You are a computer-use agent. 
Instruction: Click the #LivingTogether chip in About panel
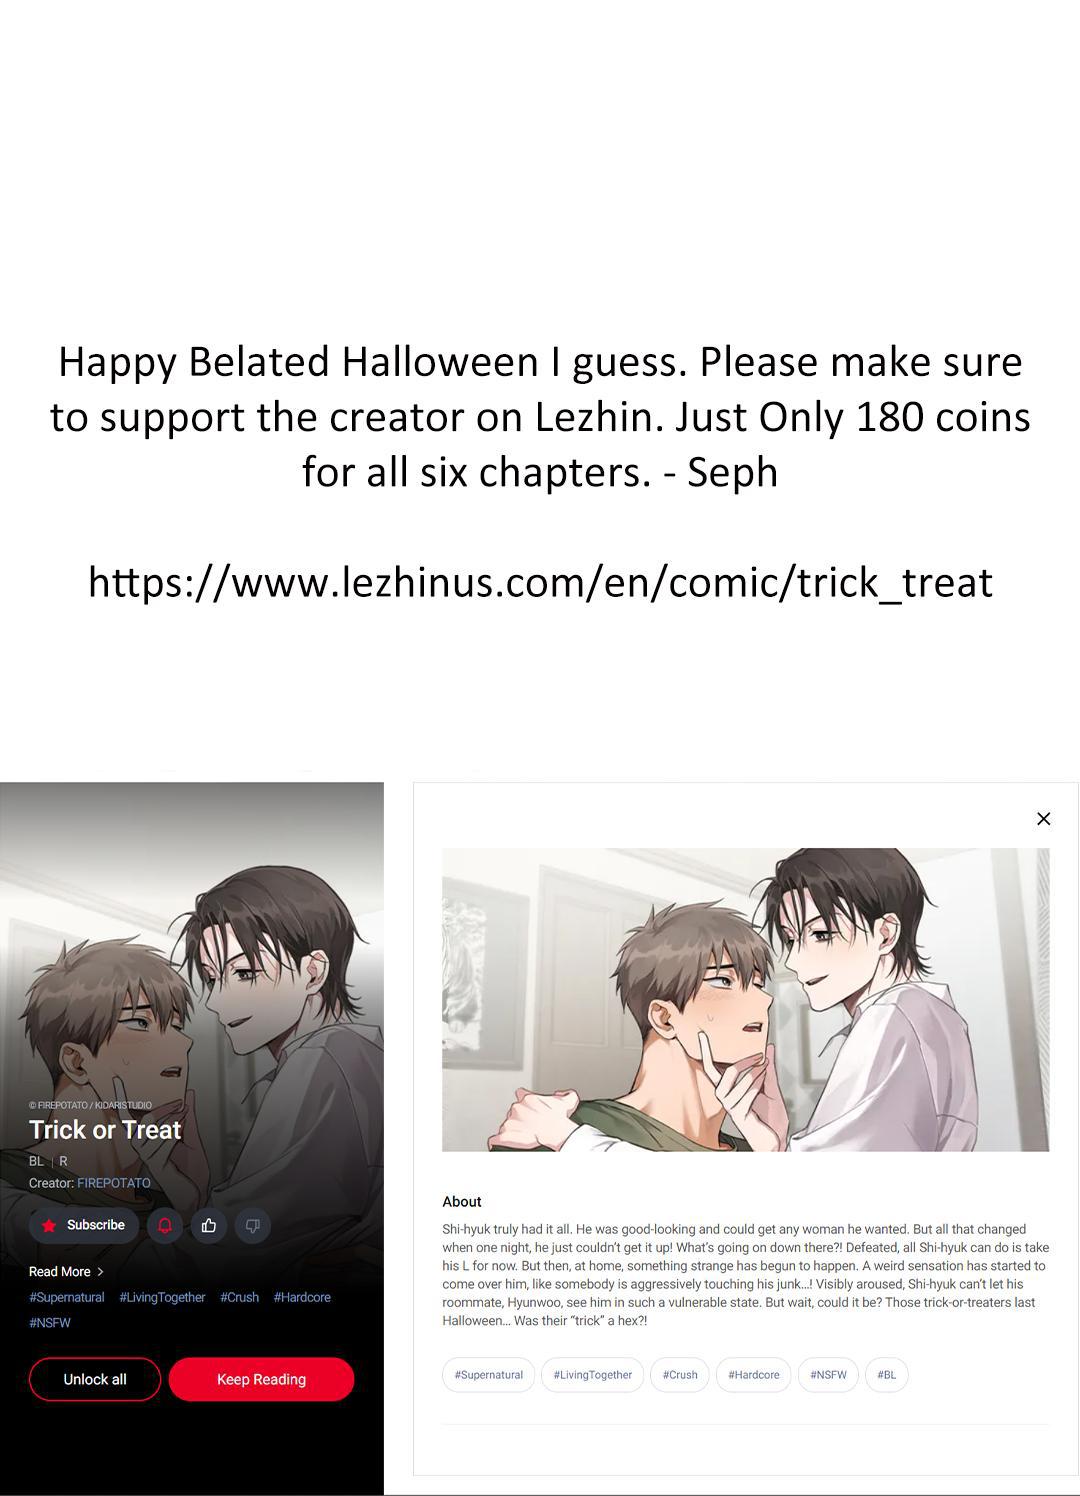[x=593, y=1375]
